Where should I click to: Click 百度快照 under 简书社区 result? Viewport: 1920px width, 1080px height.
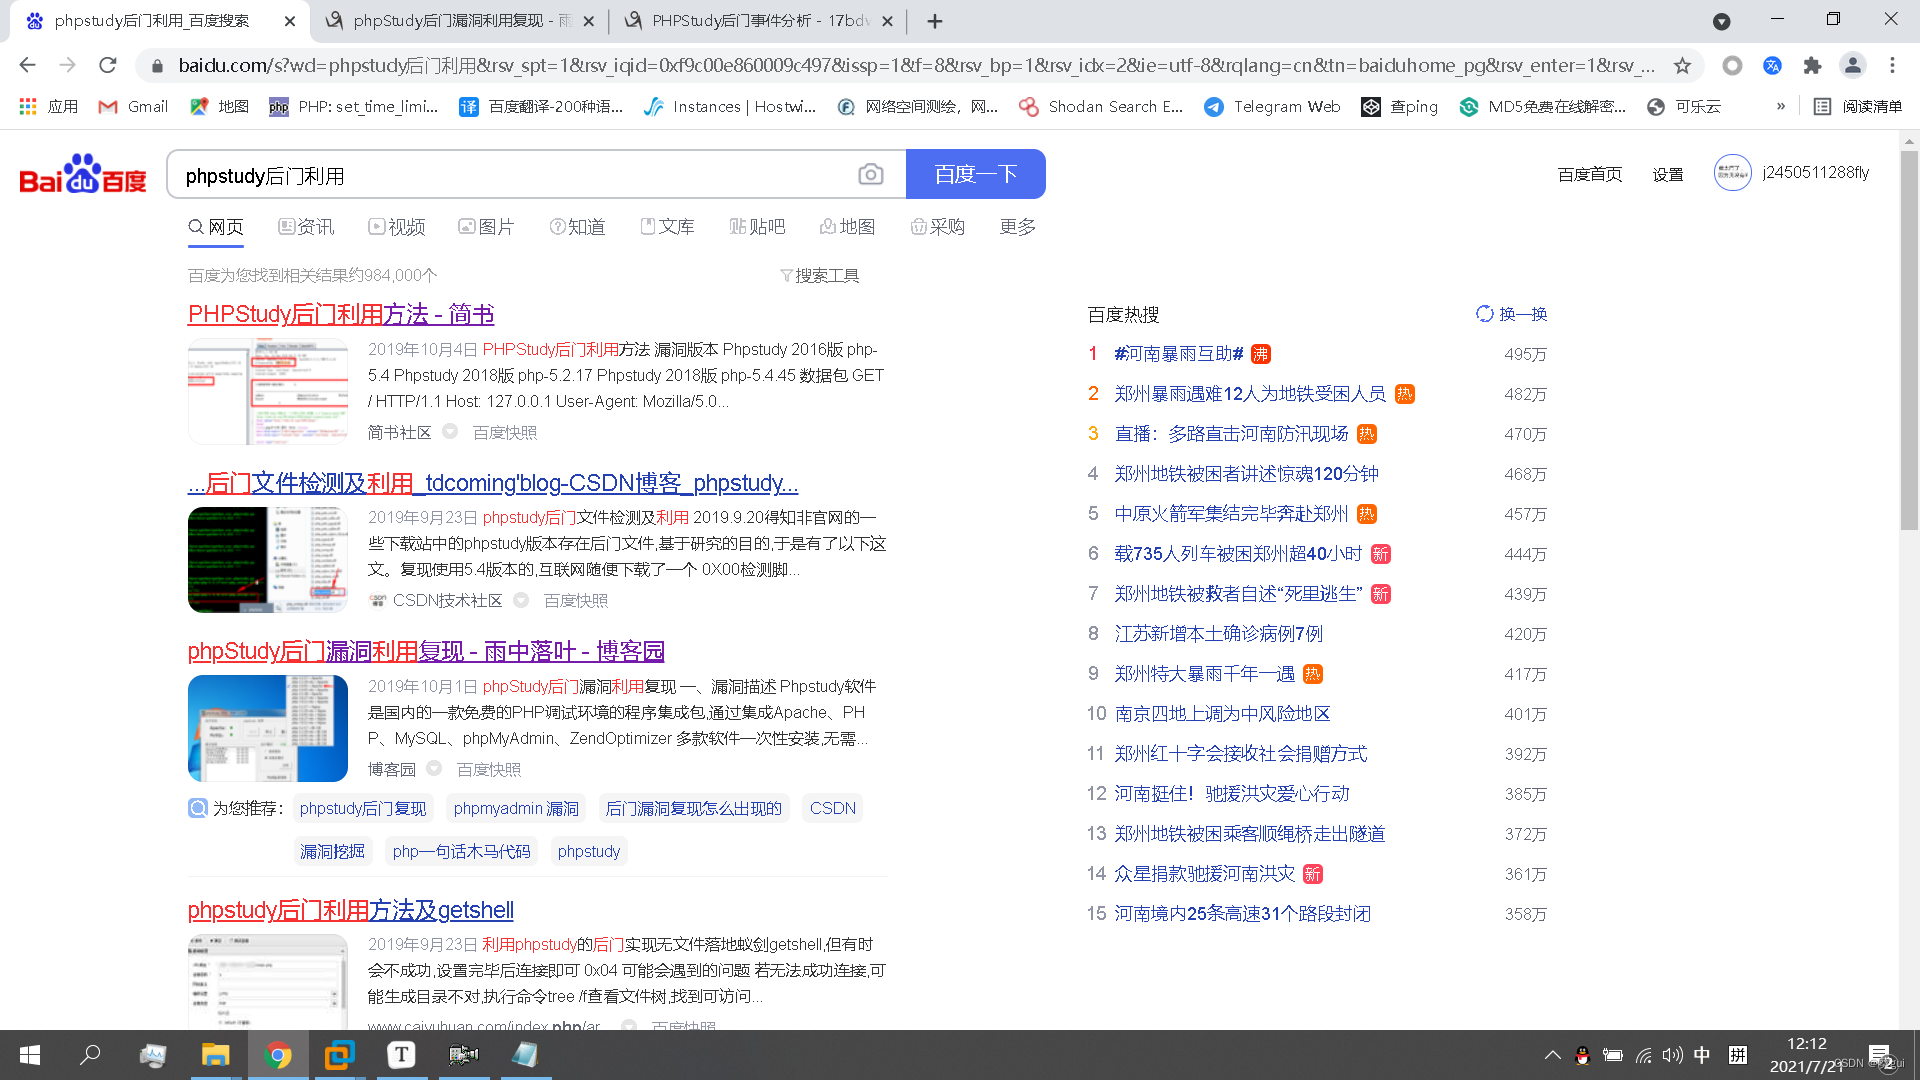click(x=504, y=432)
